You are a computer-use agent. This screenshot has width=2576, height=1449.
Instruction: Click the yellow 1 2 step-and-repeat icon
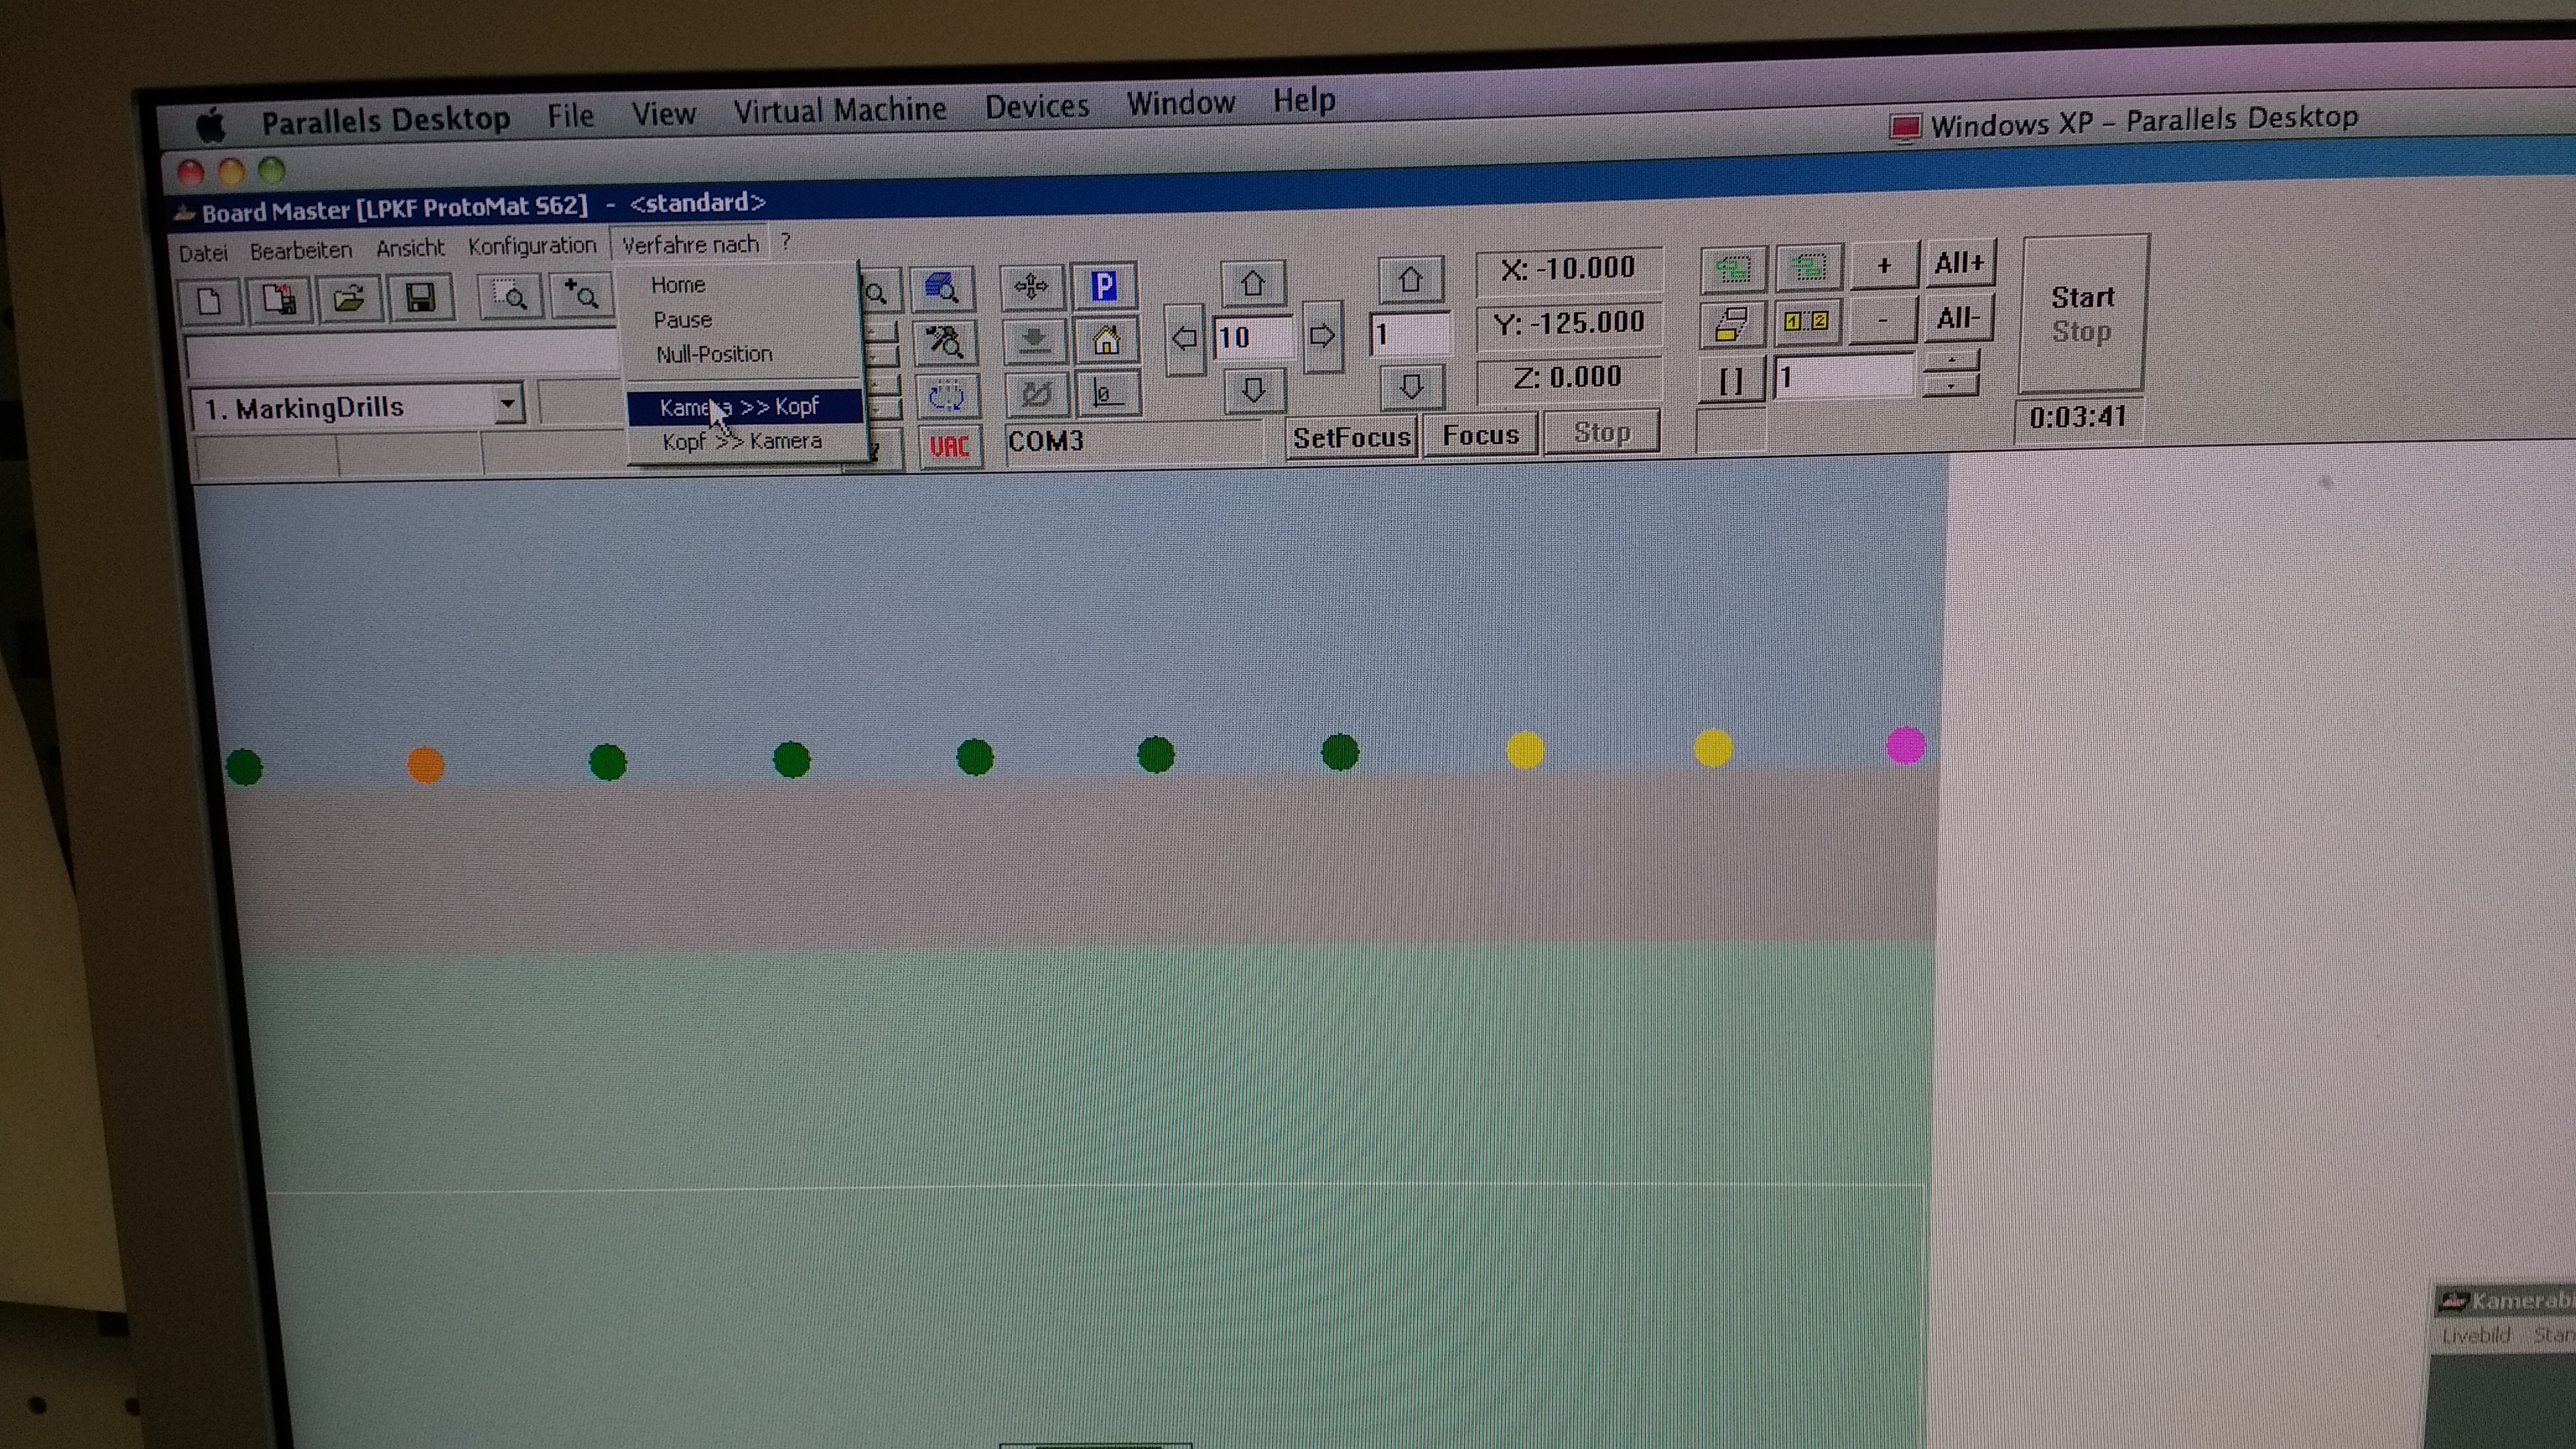click(x=1807, y=322)
